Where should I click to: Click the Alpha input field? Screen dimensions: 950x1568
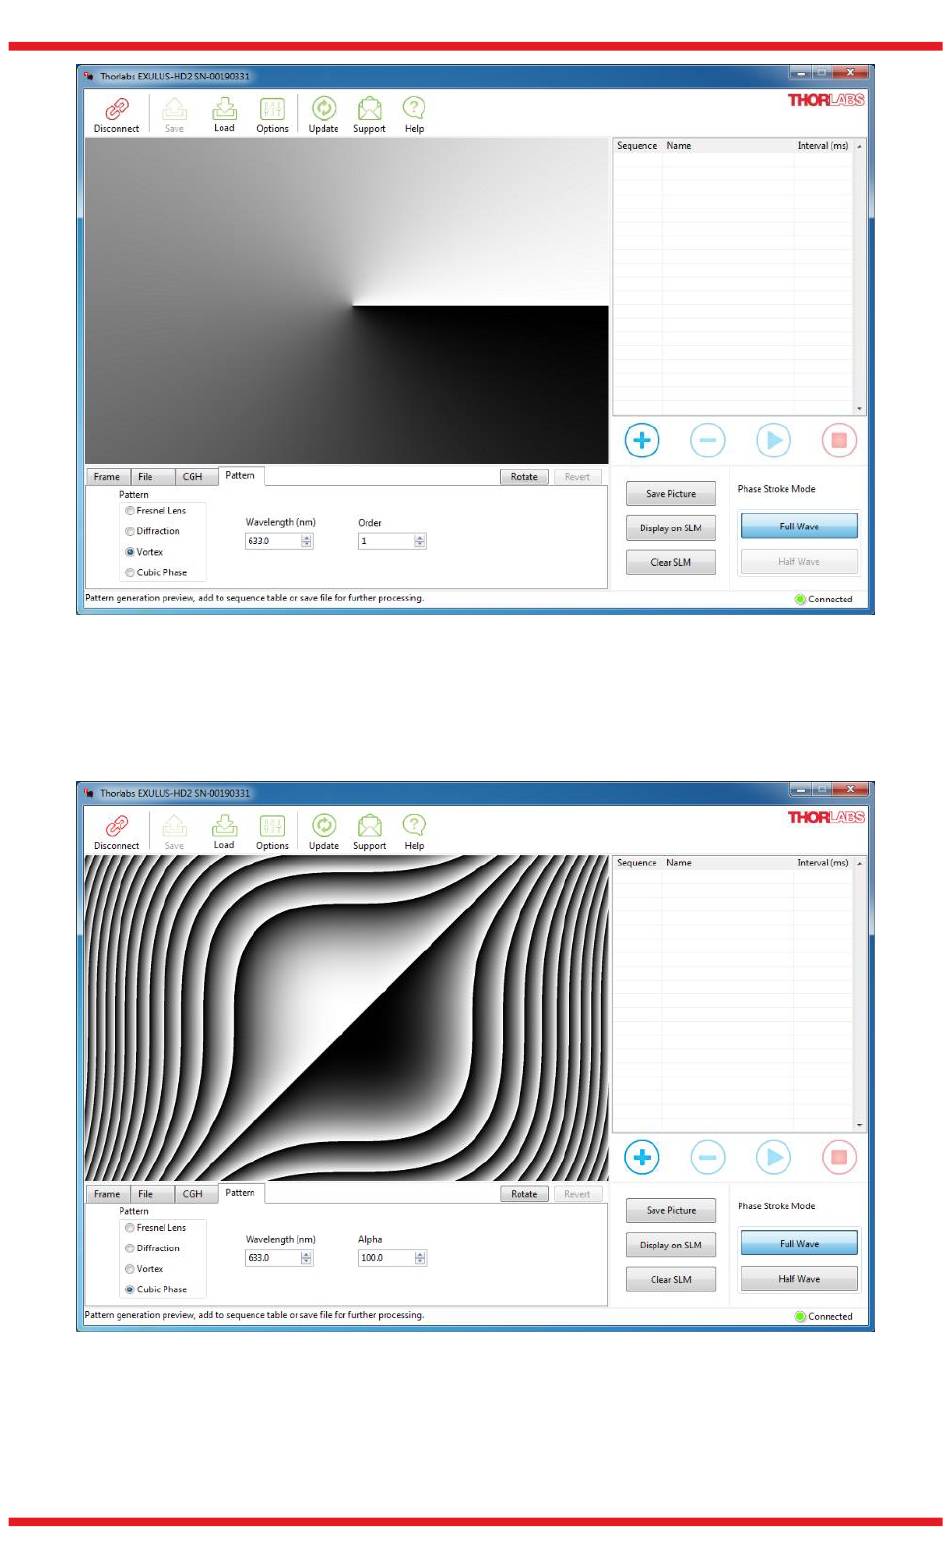click(385, 1258)
